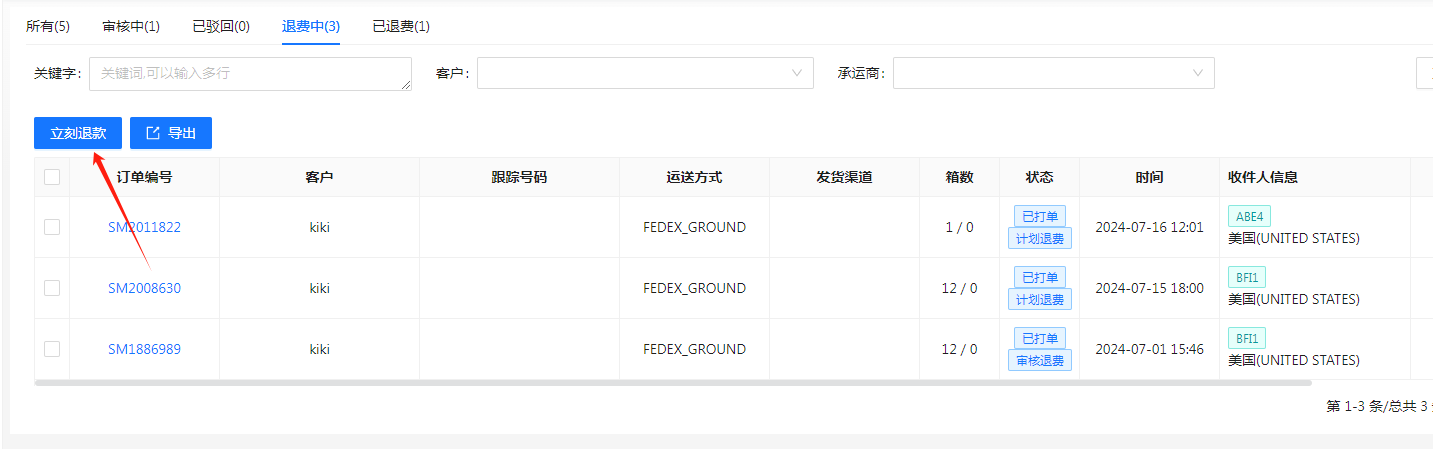Switch to the 所有(5) tab
1433x449 pixels.
pyautogui.click(x=48, y=26)
